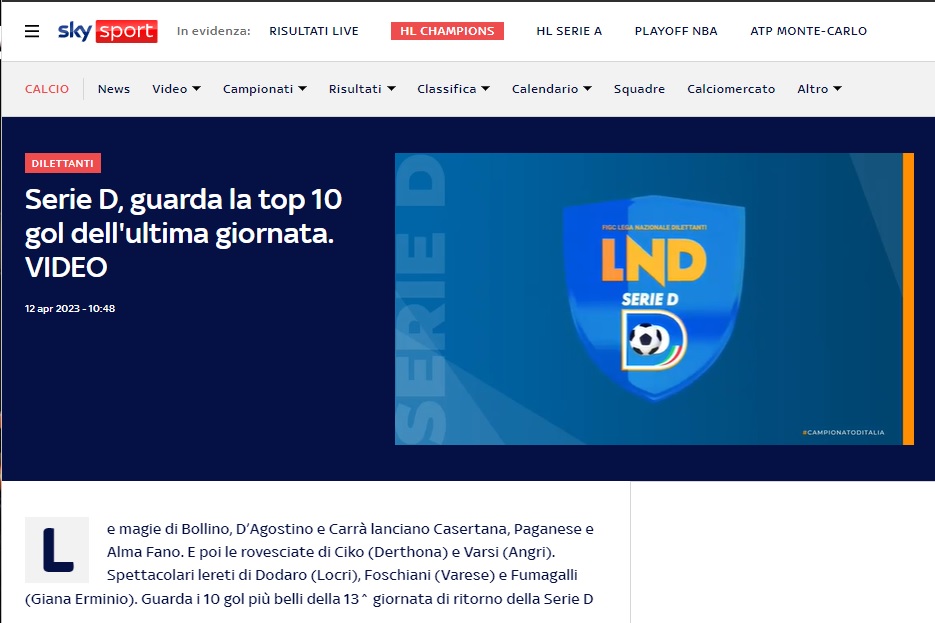Expand the Campionati dropdown
Viewport: 935px width, 623px height.
click(264, 89)
